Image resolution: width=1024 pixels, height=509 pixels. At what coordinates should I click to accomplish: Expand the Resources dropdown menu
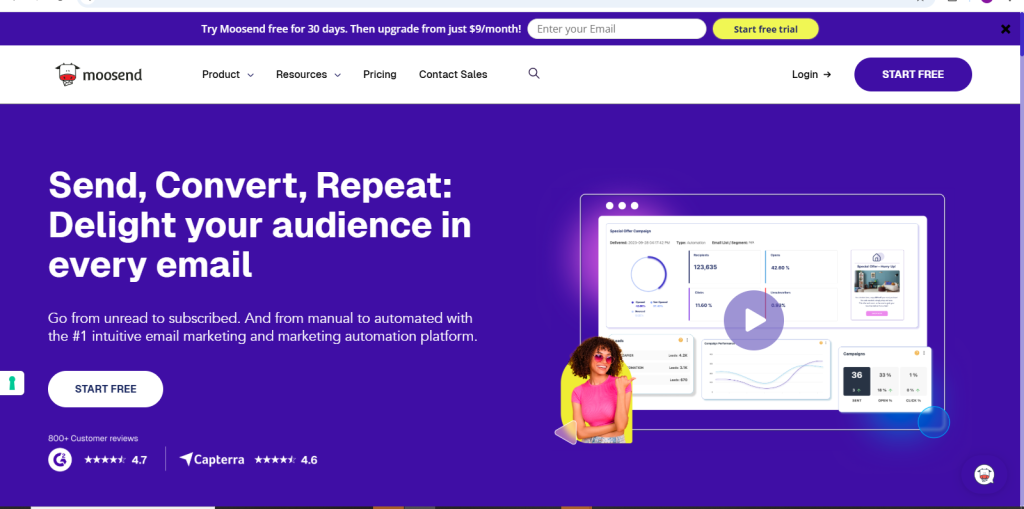pos(308,74)
